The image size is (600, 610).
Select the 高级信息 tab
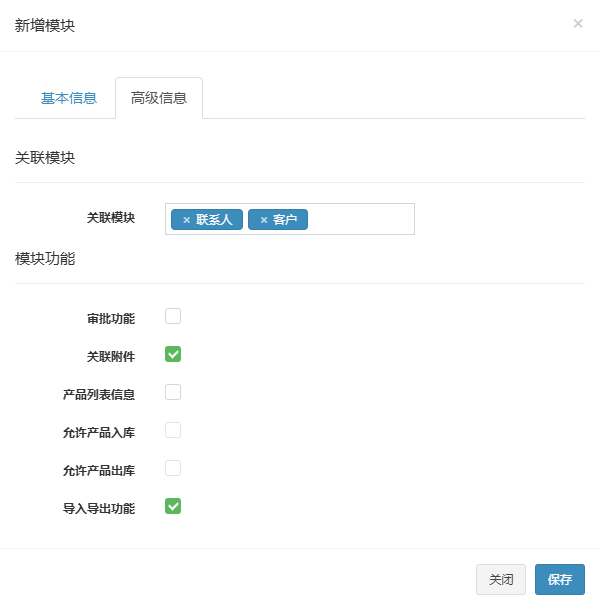pyautogui.click(x=159, y=98)
